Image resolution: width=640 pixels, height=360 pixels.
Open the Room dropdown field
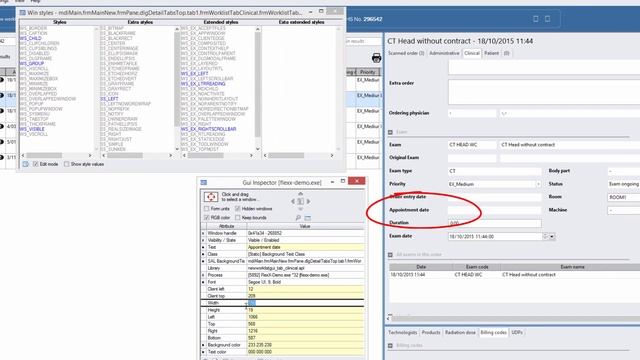pos(623,197)
